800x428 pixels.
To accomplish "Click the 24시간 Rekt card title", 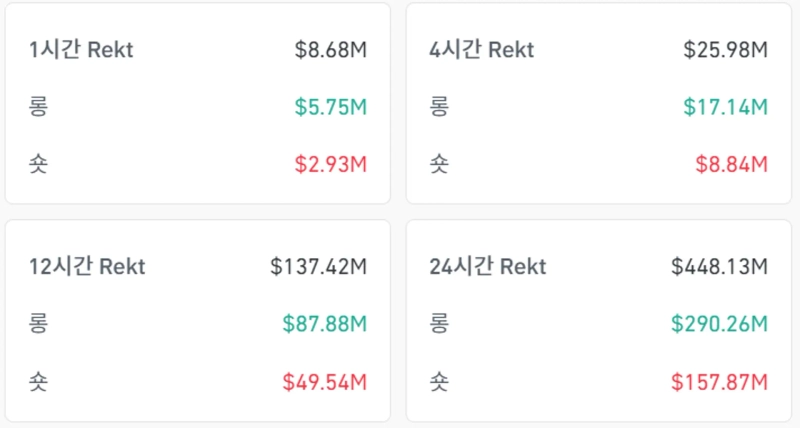I will pos(488,267).
